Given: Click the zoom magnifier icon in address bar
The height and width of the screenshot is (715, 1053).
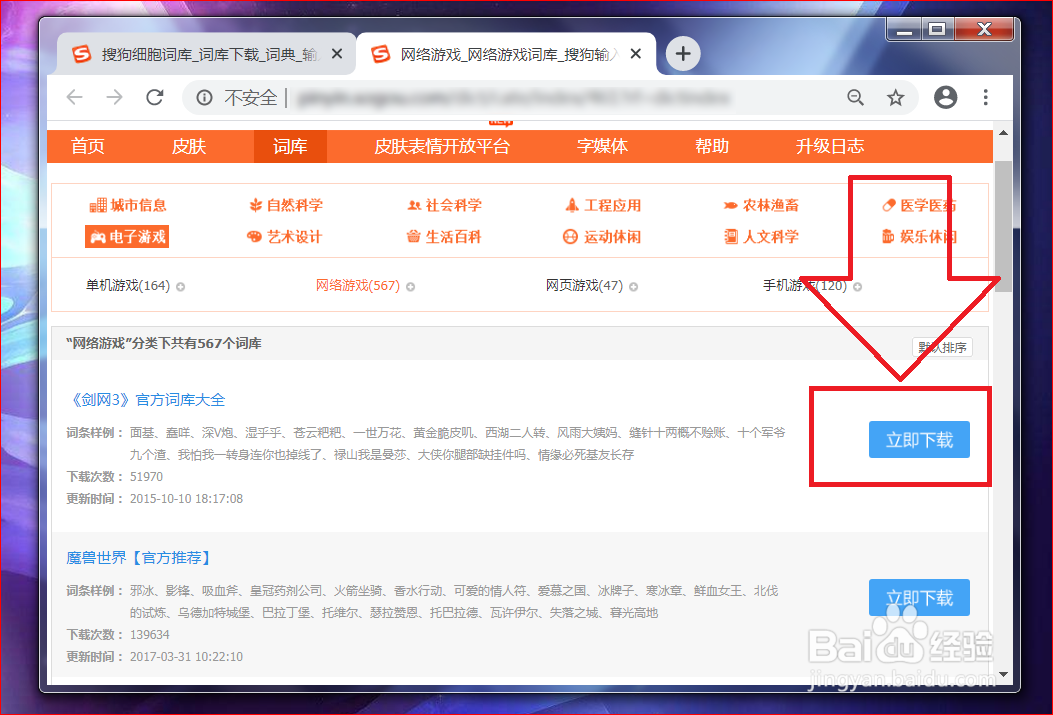Looking at the screenshot, I should click(x=855, y=98).
